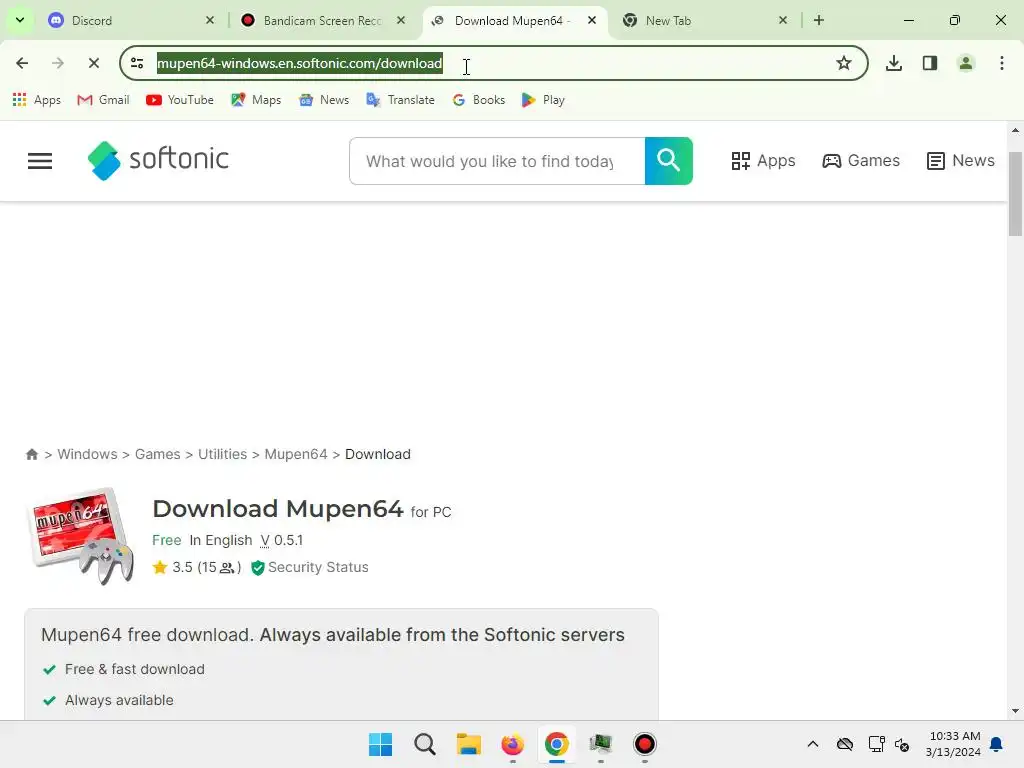The image size is (1024, 768).
Task: Go back to previous page
Action: (22, 63)
